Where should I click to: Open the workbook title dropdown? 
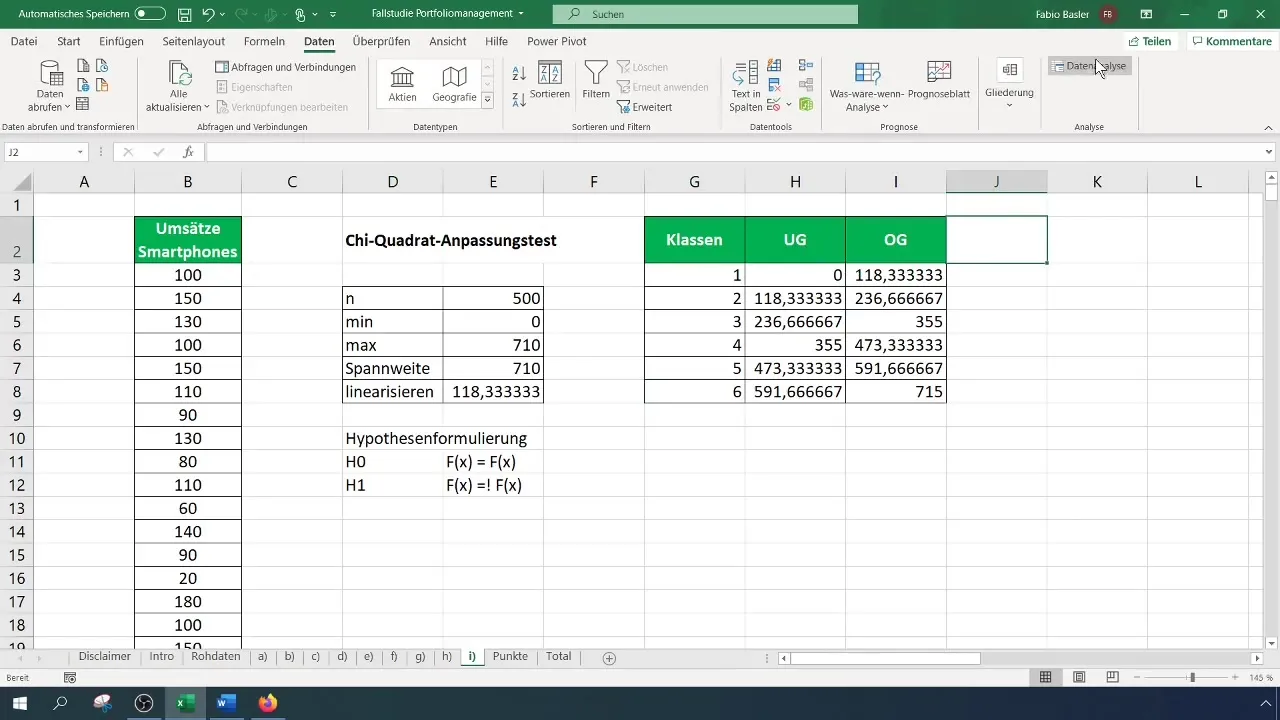(522, 14)
